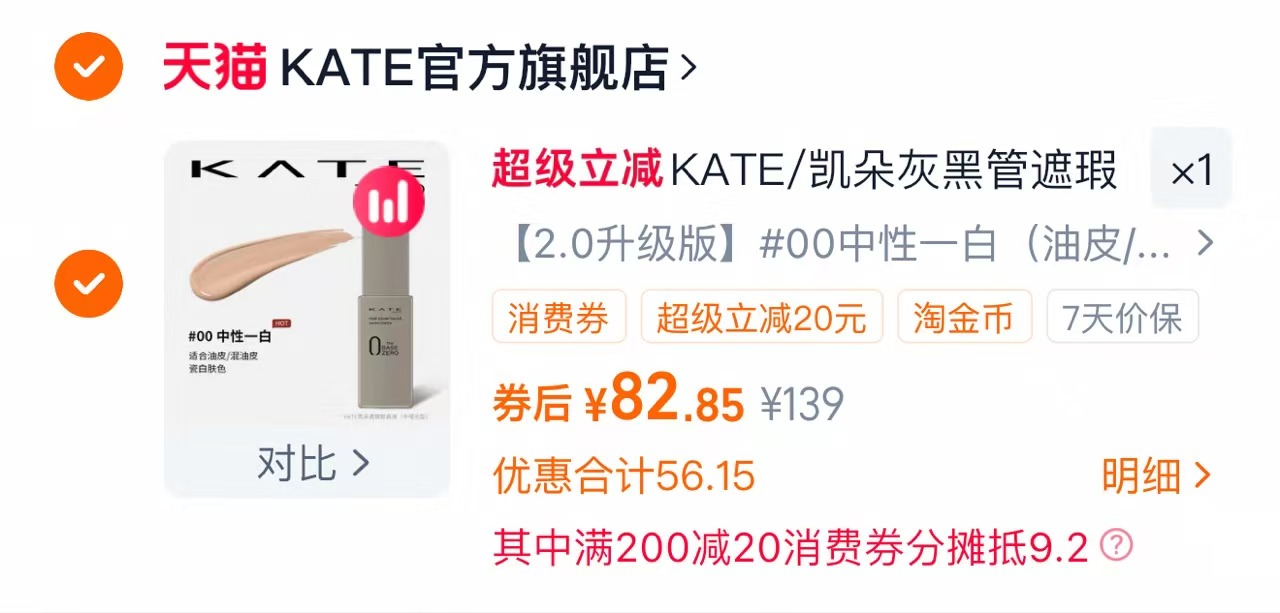The image size is (1280, 613).
Task: Tap the pink bar-chart compare badge
Action: point(388,205)
